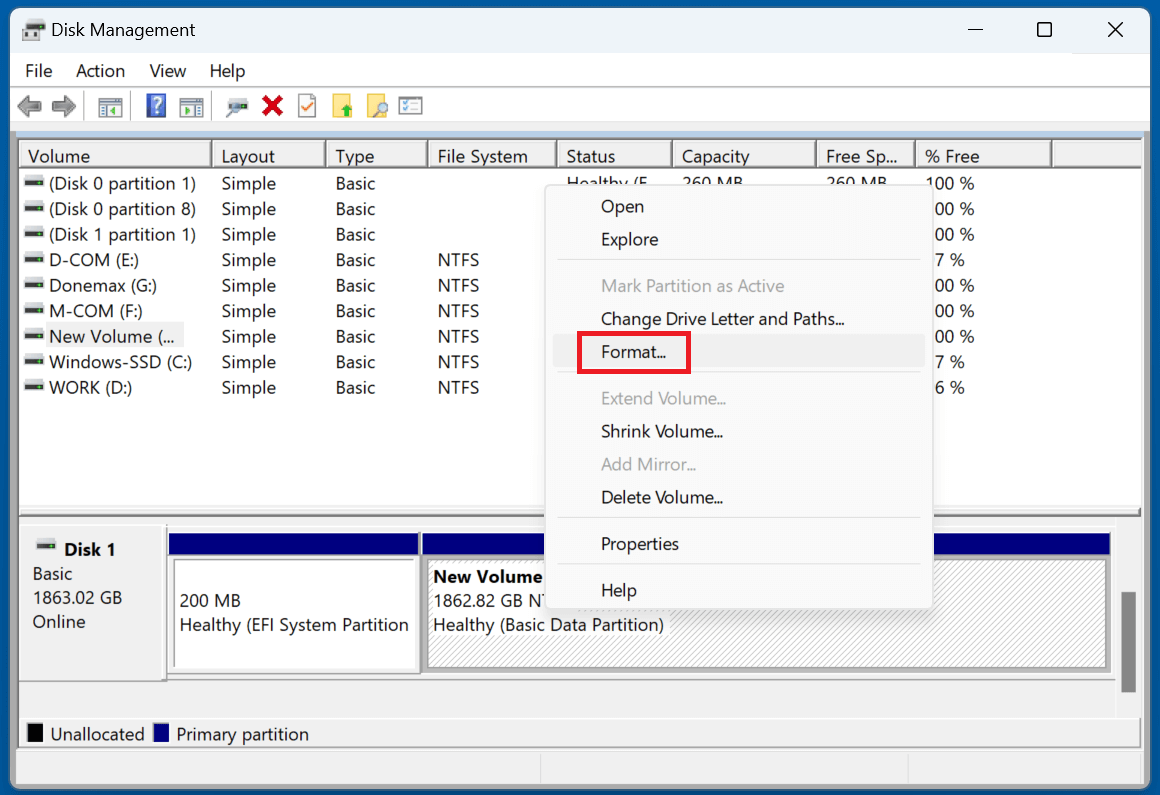The width and height of the screenshot is (1160, 795).
Task: Open the Action menu
Action: click(100, 71)
